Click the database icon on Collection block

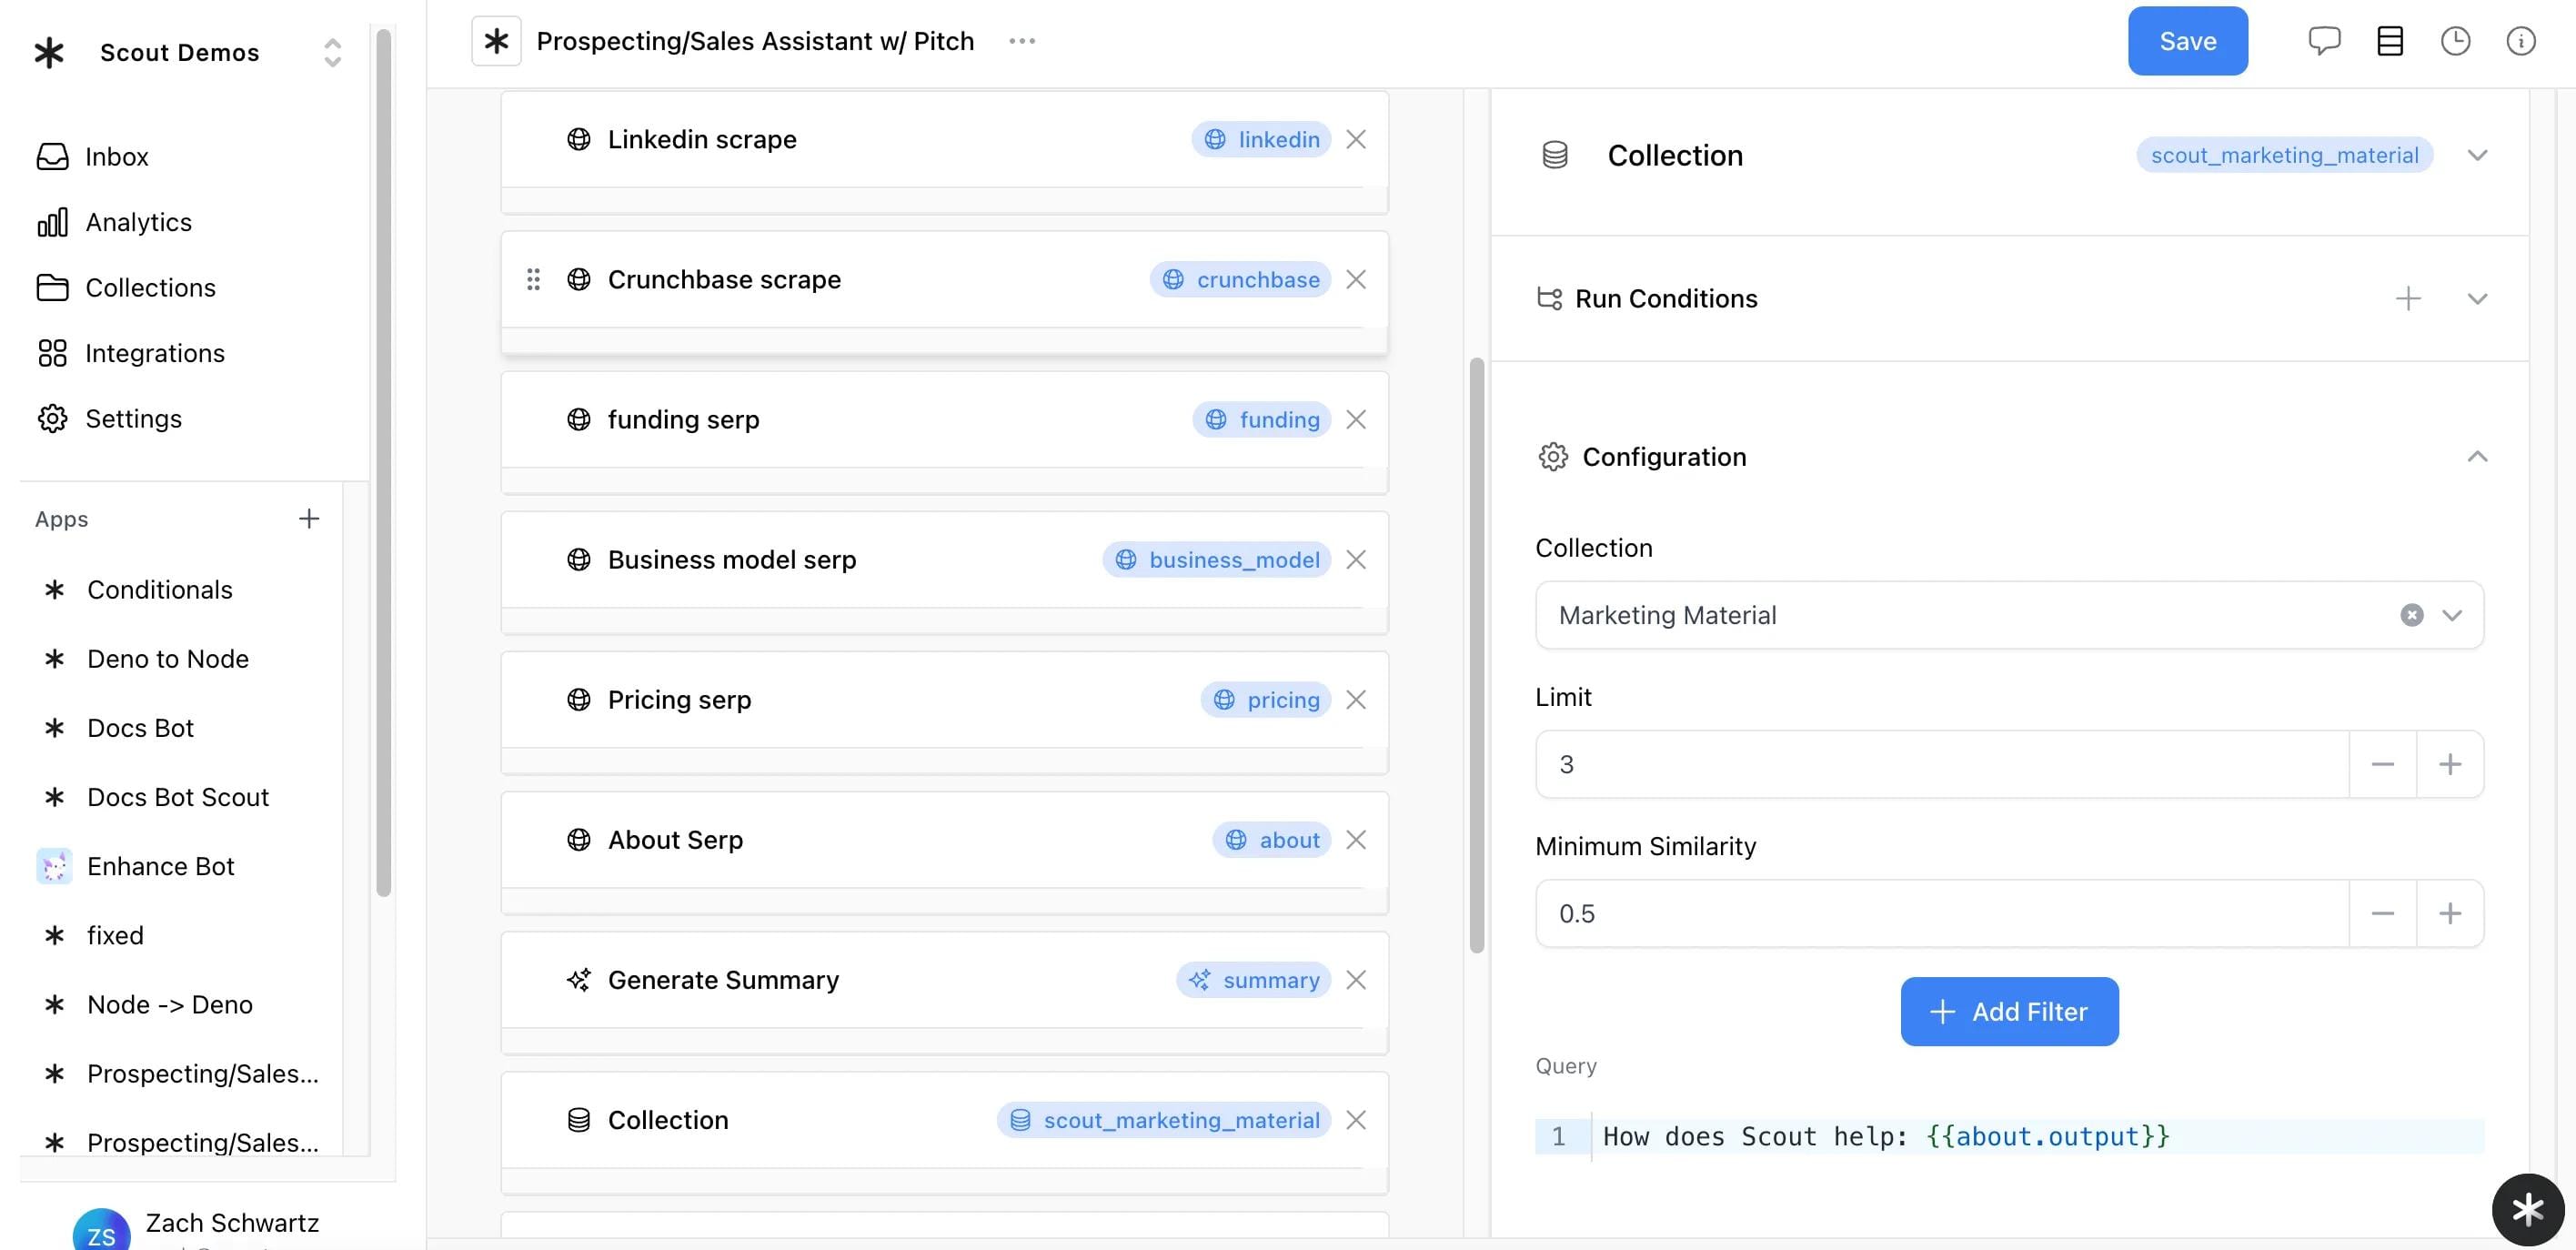pyautogui.click(x=578, y=1119)
